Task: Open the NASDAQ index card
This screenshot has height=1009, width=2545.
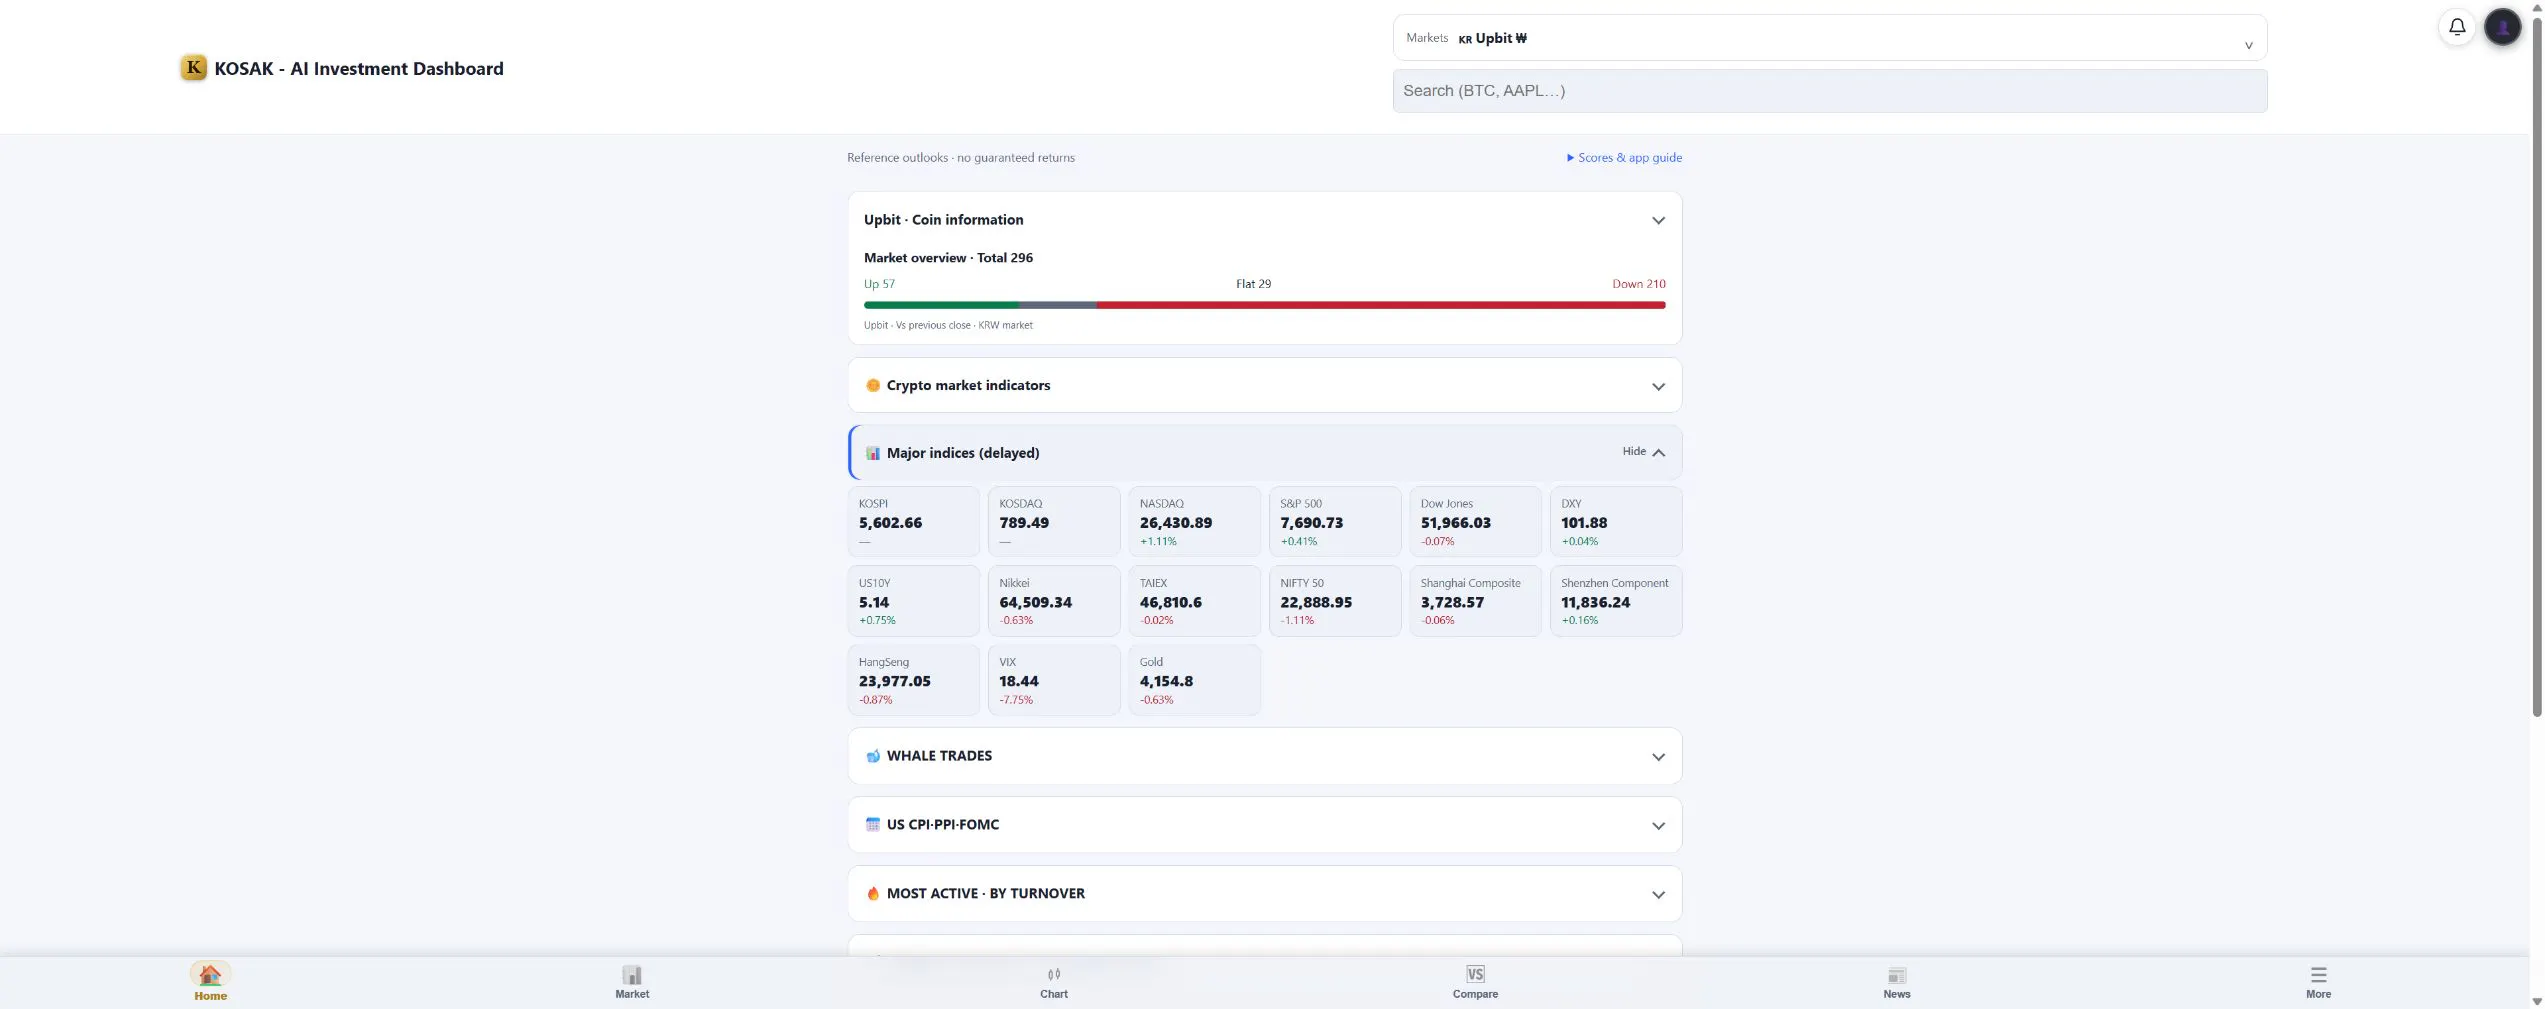Action: (x=1194, y=522)
